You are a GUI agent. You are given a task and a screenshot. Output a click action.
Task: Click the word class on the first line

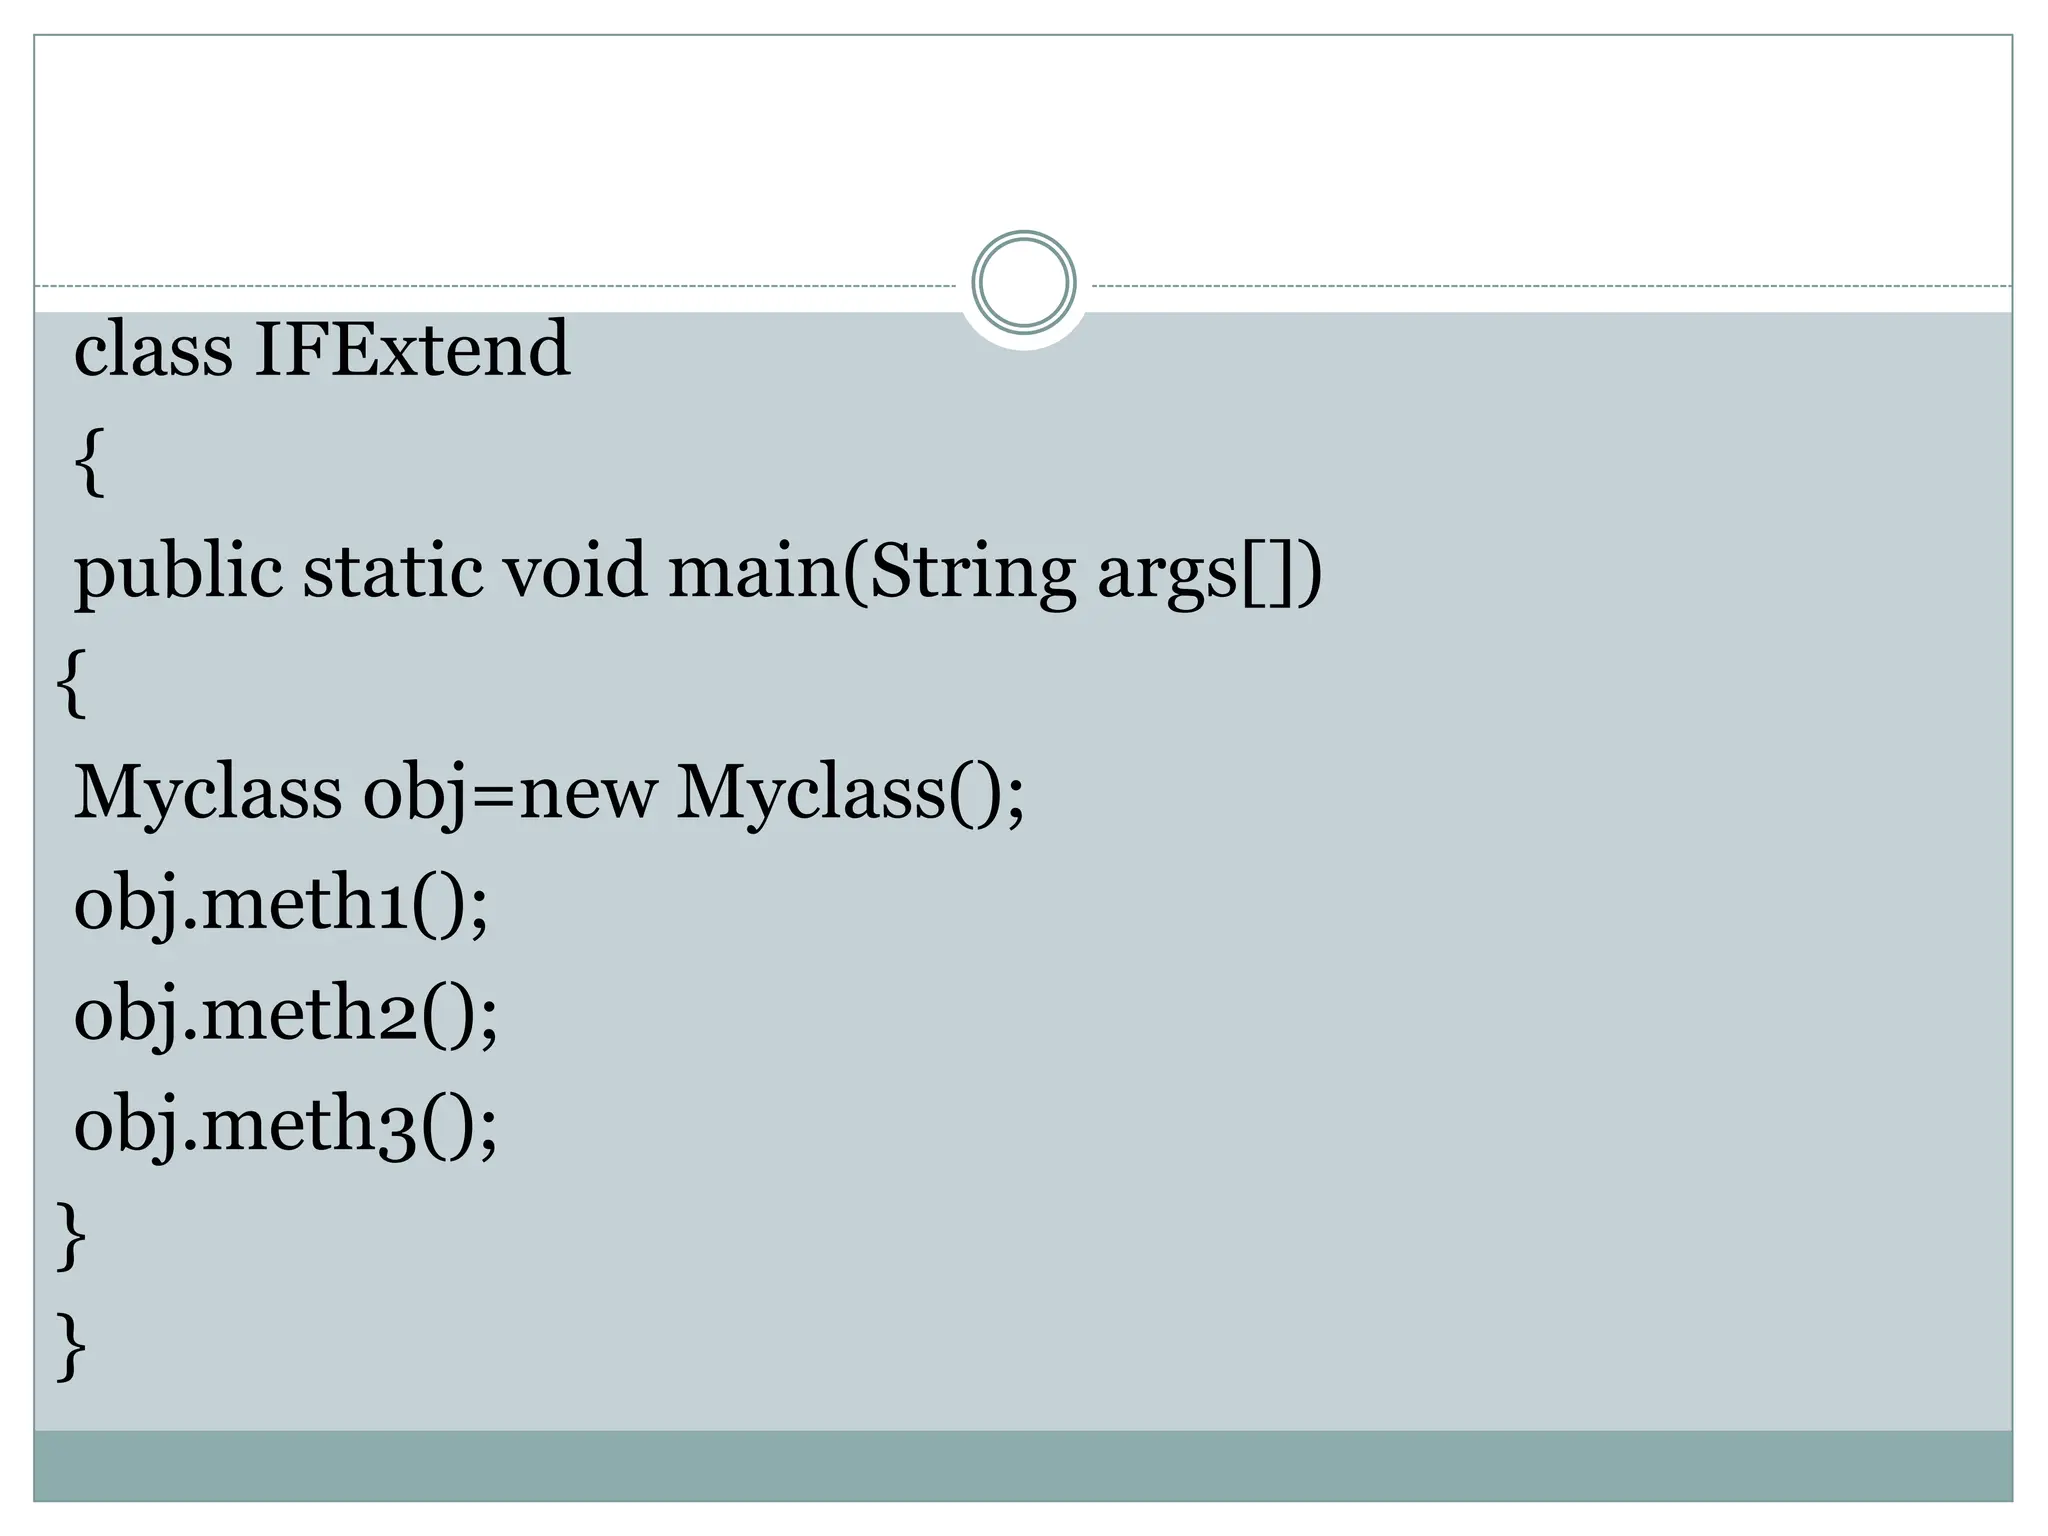(x=153, y=349)
